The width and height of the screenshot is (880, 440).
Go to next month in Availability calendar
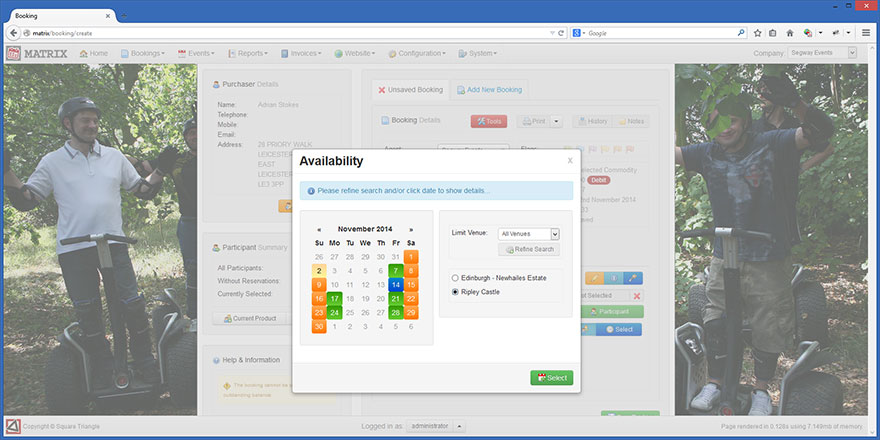(x=411, y=230)
